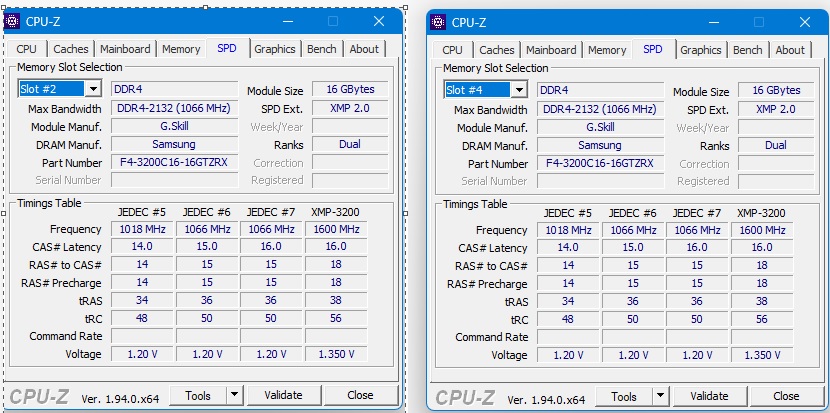This screenshot has width=830, height=413.
Task: Click XMP-3200 tRC value 56 in right window
Action: point(762,319)
